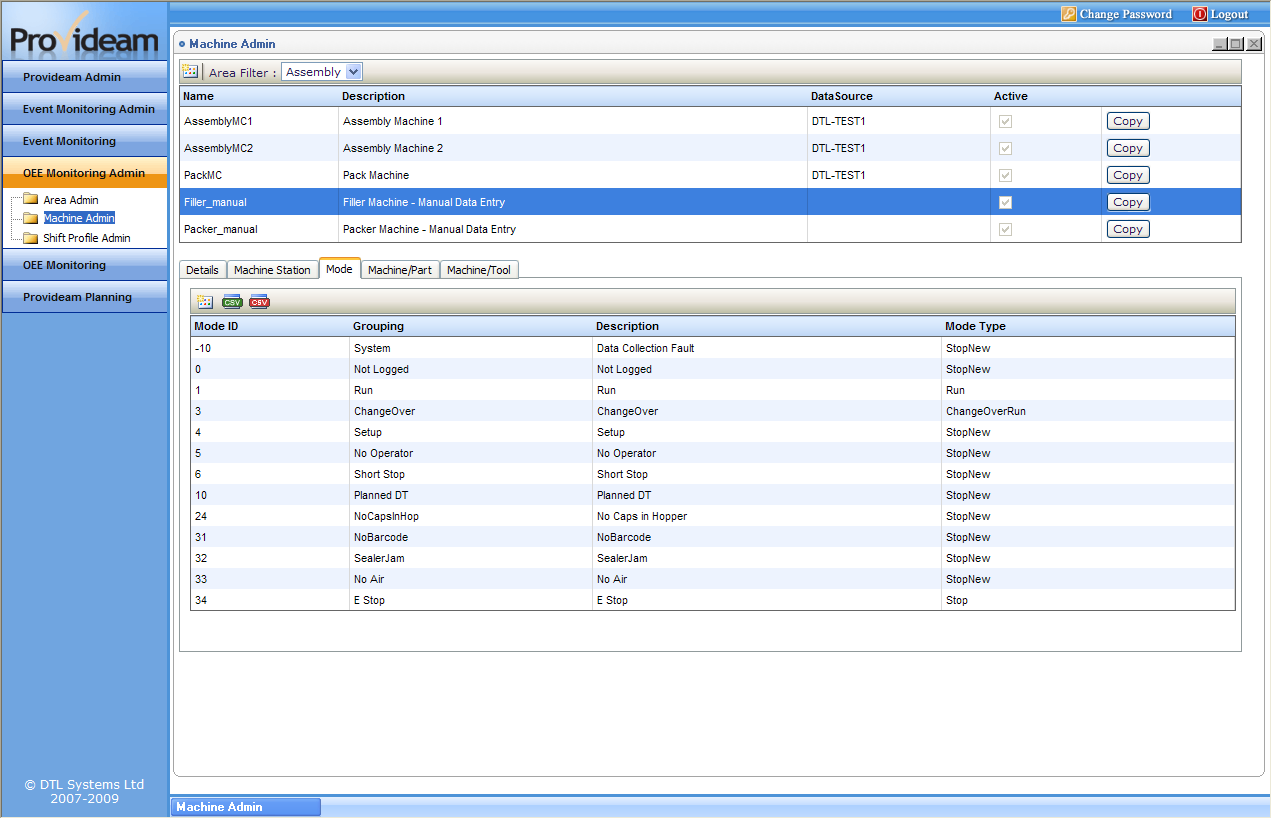The height and width of the screenshot is (819, 1272).
Task: Copy the AssemblyMC1 machine
Action: point(1128,121)
